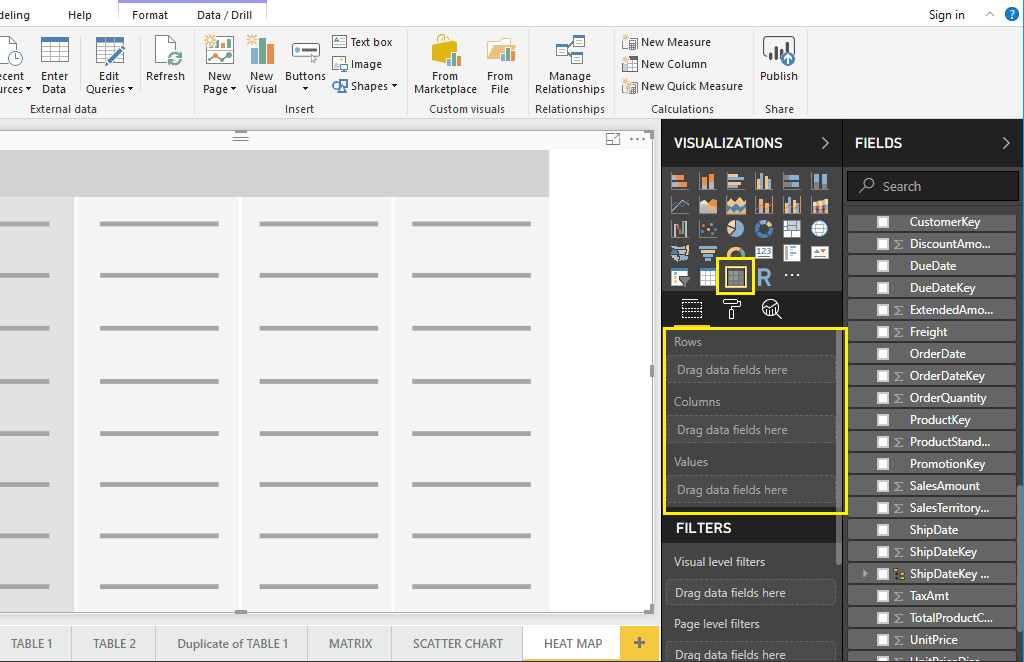Select the pie chart visualization

click(734, 228)
